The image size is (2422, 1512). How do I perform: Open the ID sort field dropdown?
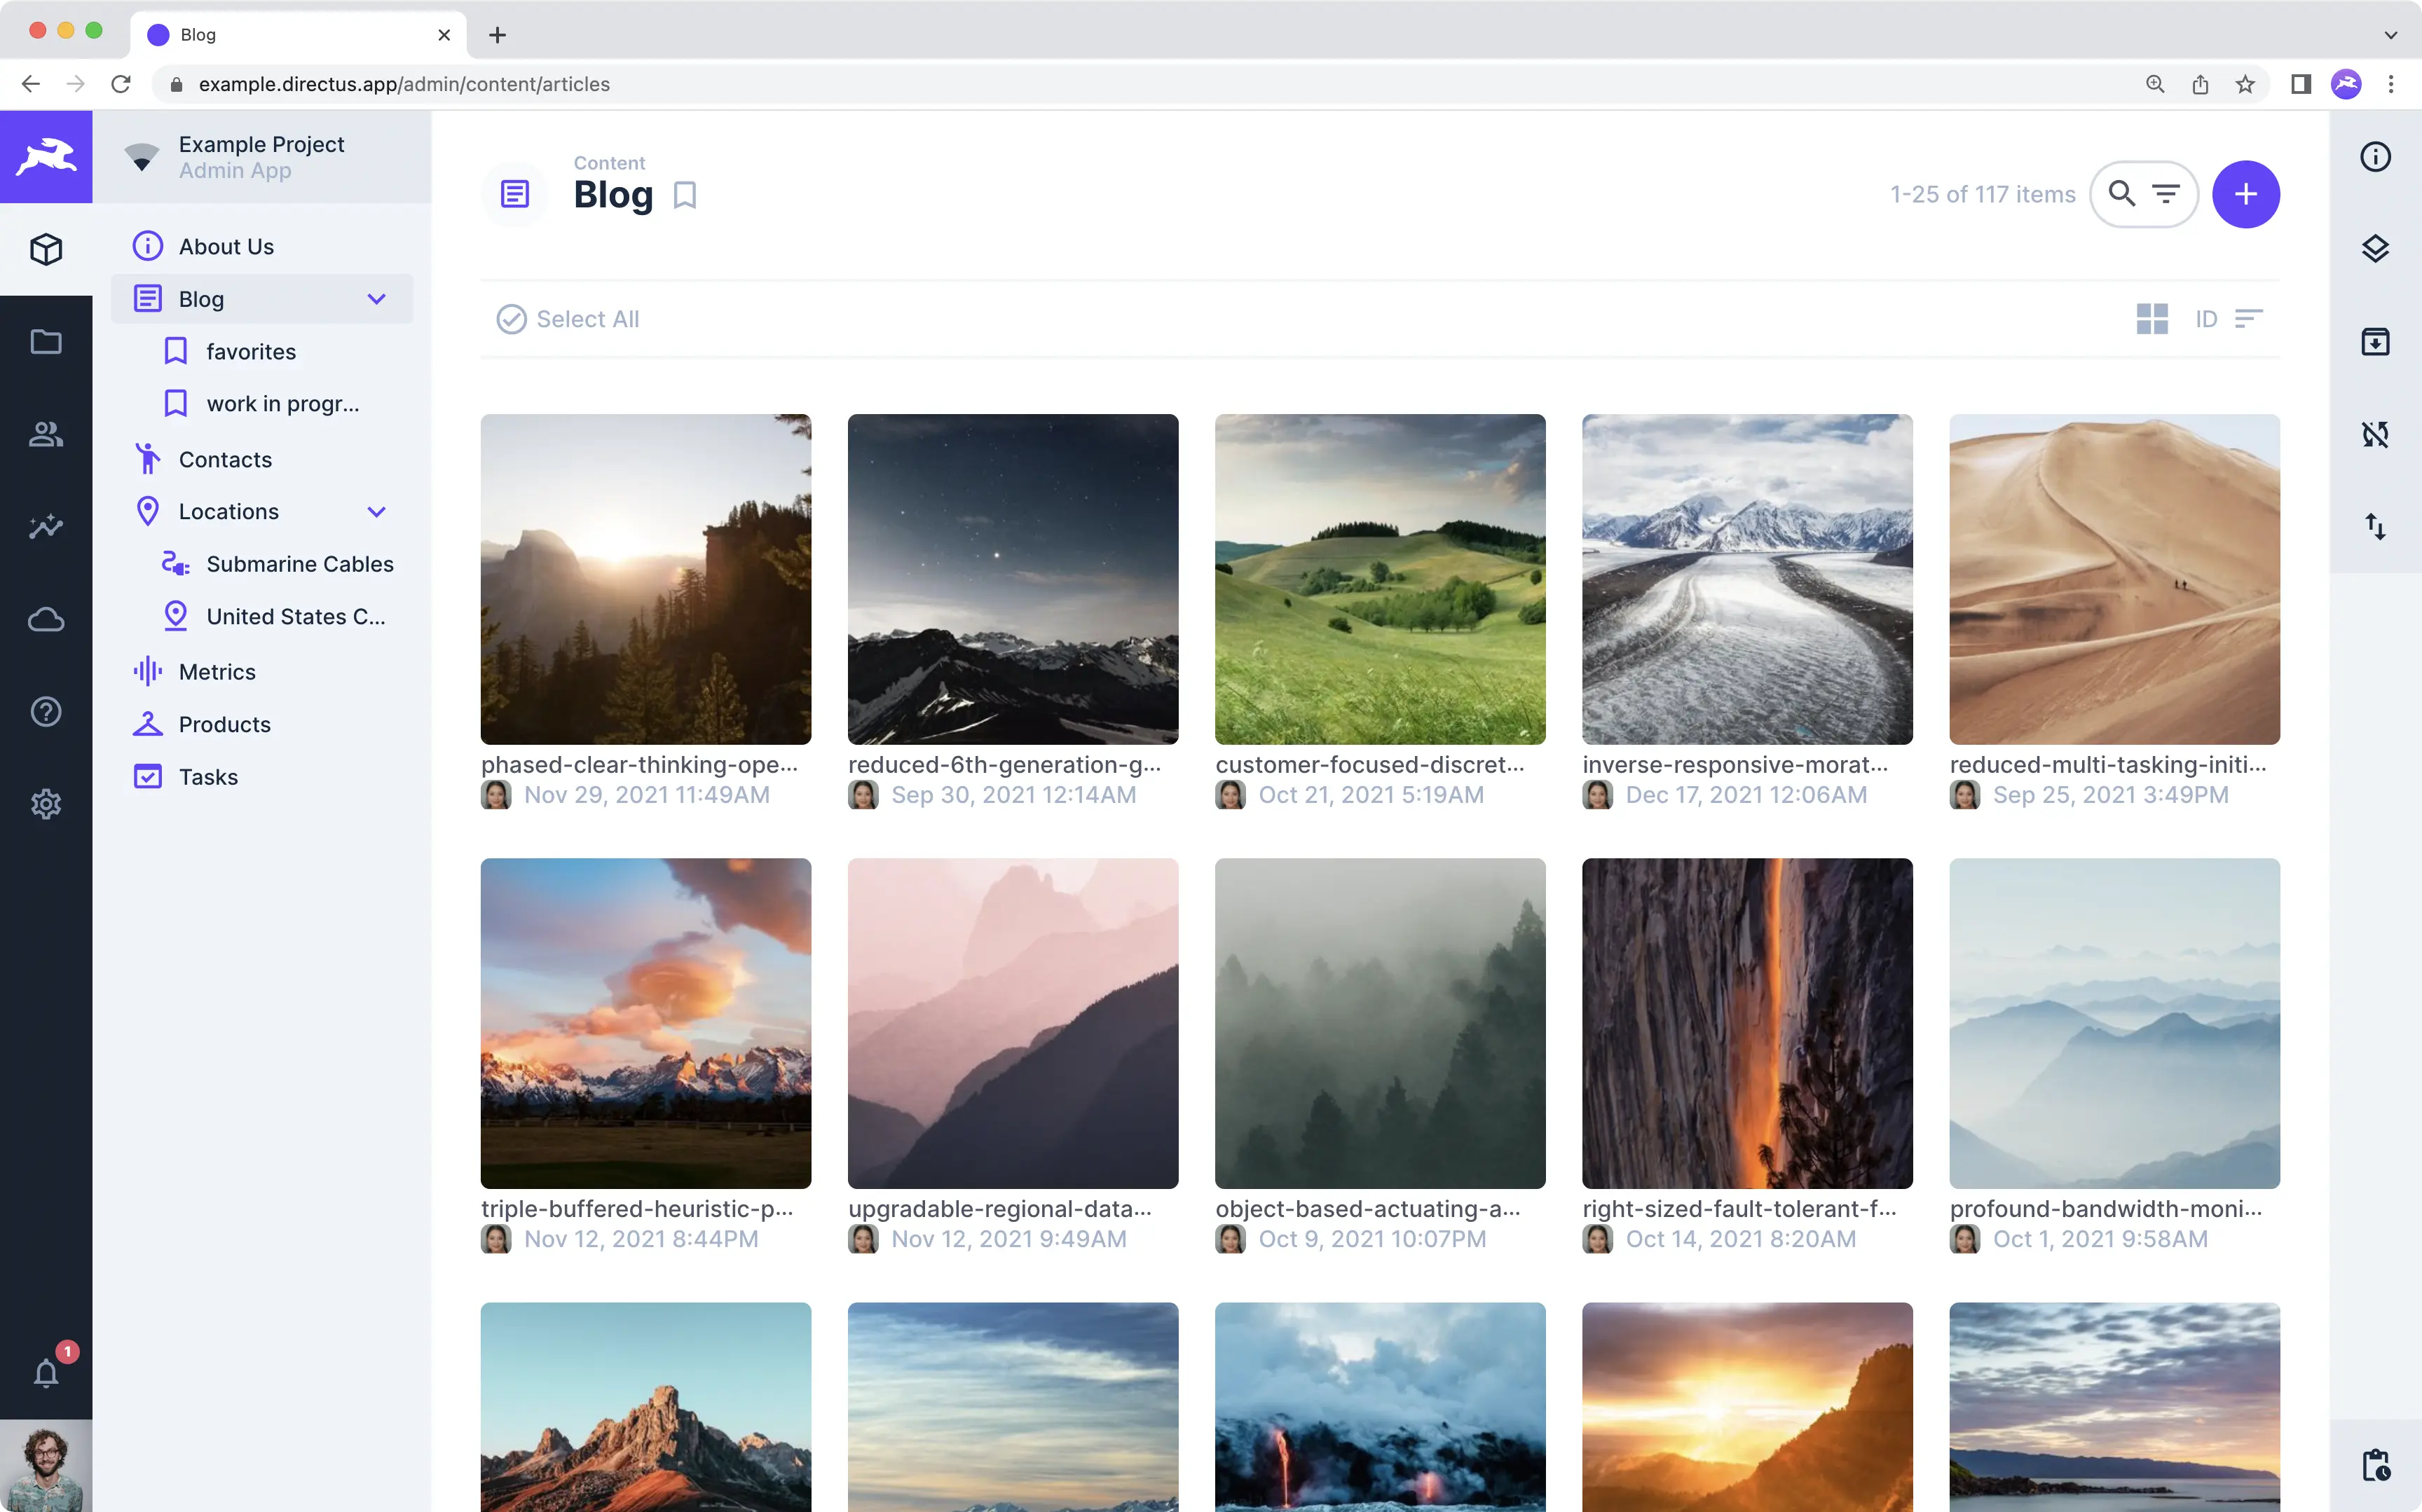pyautogui.click(x=2206, y=319)
